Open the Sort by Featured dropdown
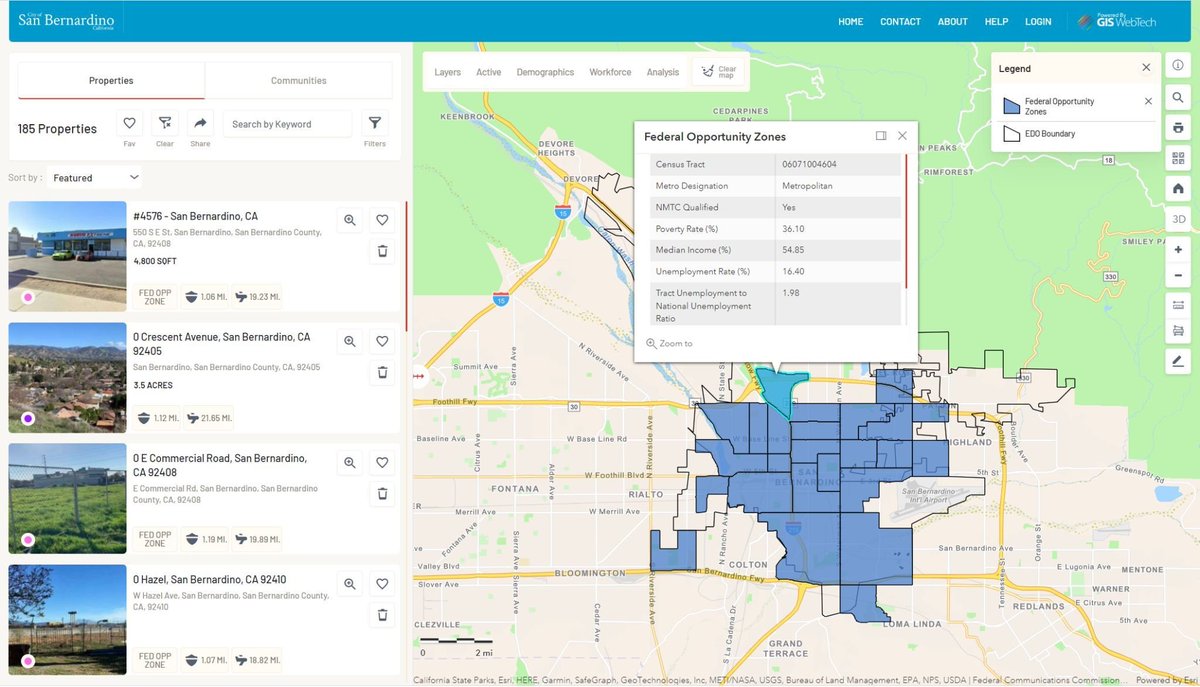 (x=94, y=178)
